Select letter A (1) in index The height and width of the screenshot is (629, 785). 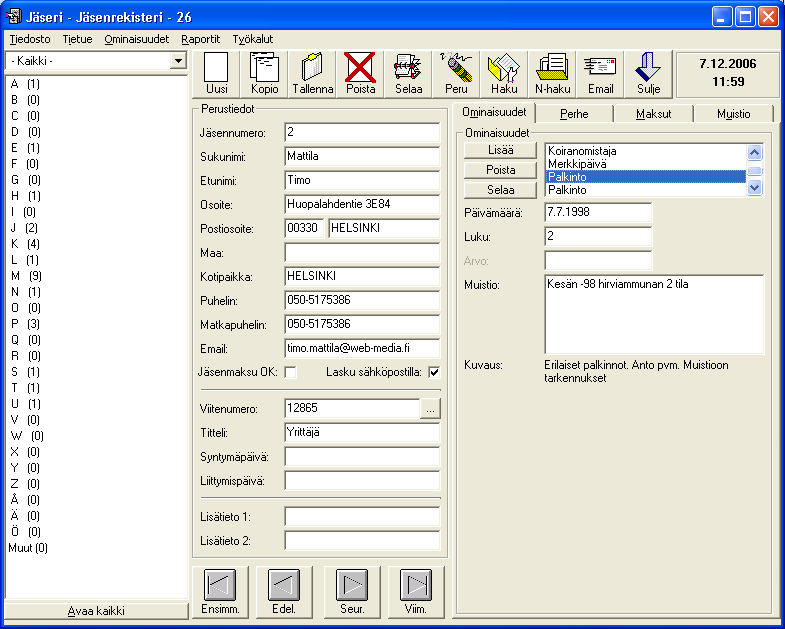(26, 84)
